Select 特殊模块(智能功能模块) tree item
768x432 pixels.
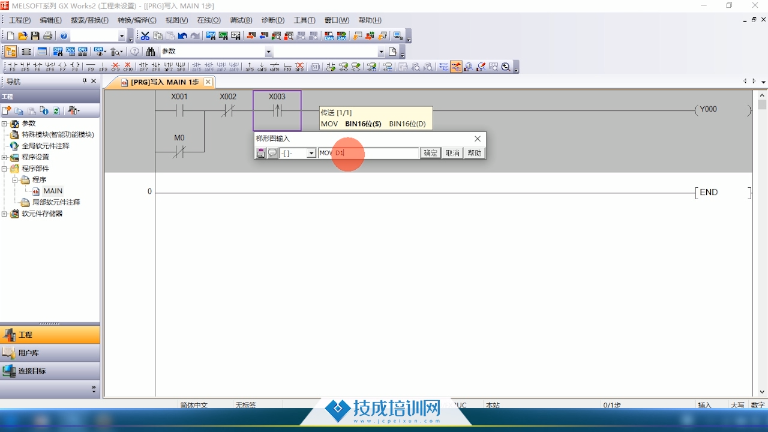coord(58,134)
